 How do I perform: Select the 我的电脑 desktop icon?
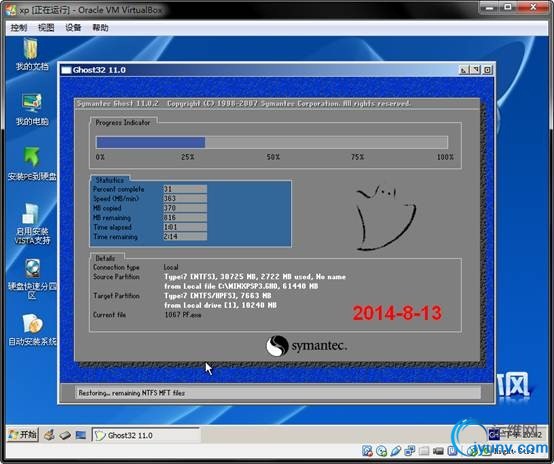click(x=32, y=110)
